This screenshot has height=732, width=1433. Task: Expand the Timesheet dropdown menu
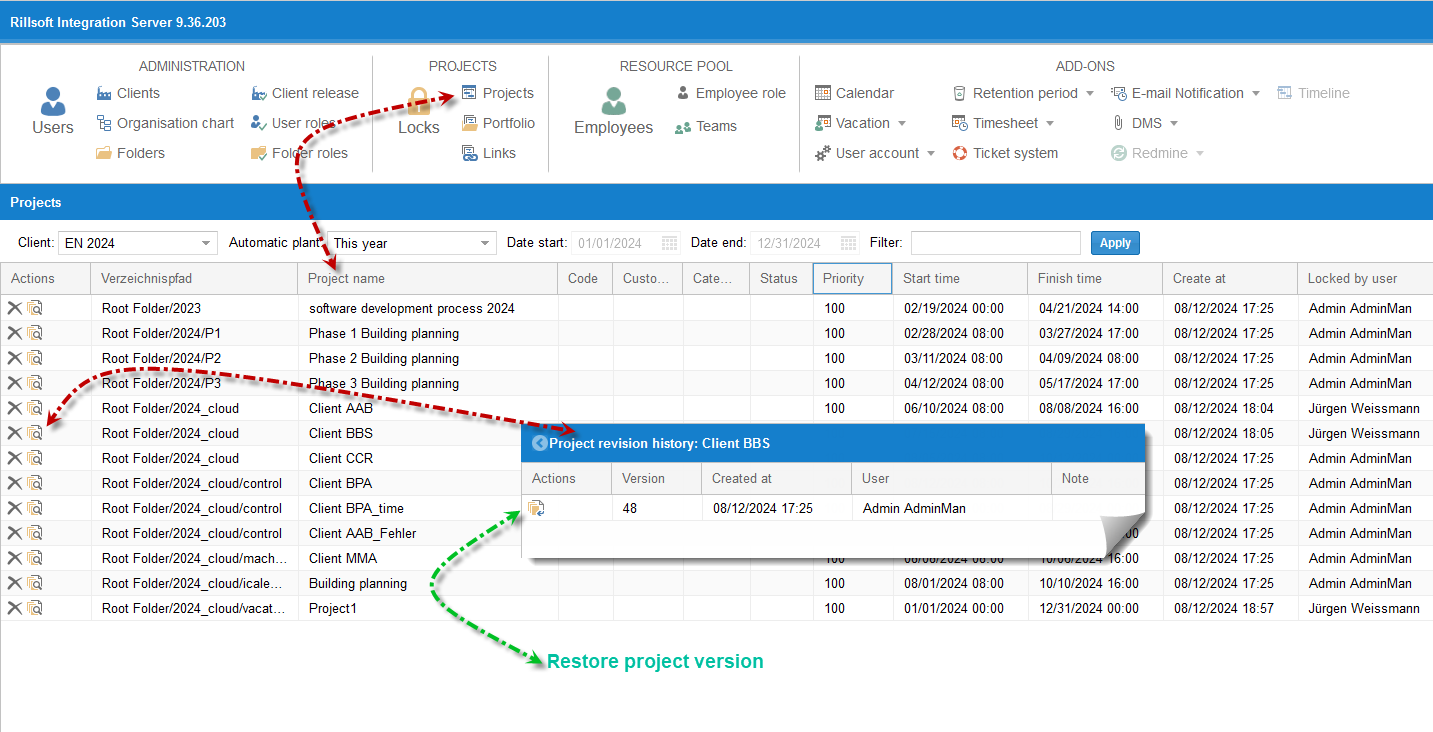point(1049,123)
